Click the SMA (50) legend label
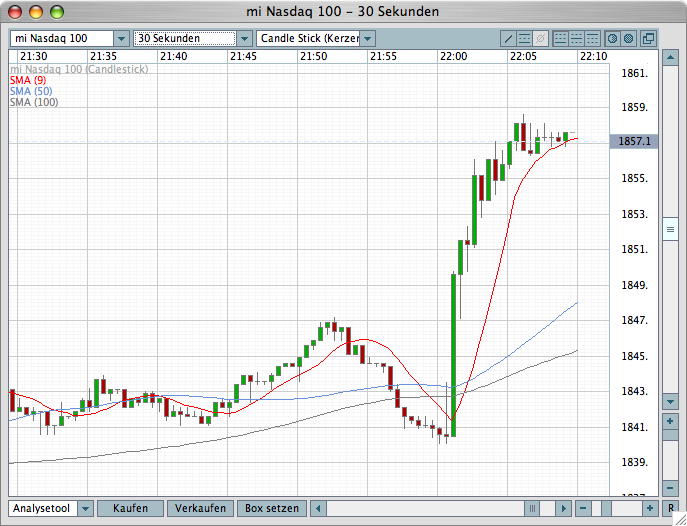Viewport: 687px width, 526px height. click(x=31, y=91)
